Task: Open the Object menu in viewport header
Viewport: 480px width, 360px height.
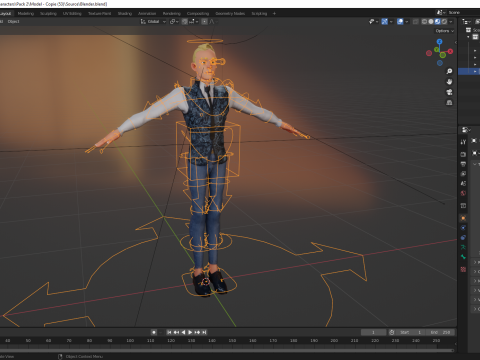Action: point(14,21)
